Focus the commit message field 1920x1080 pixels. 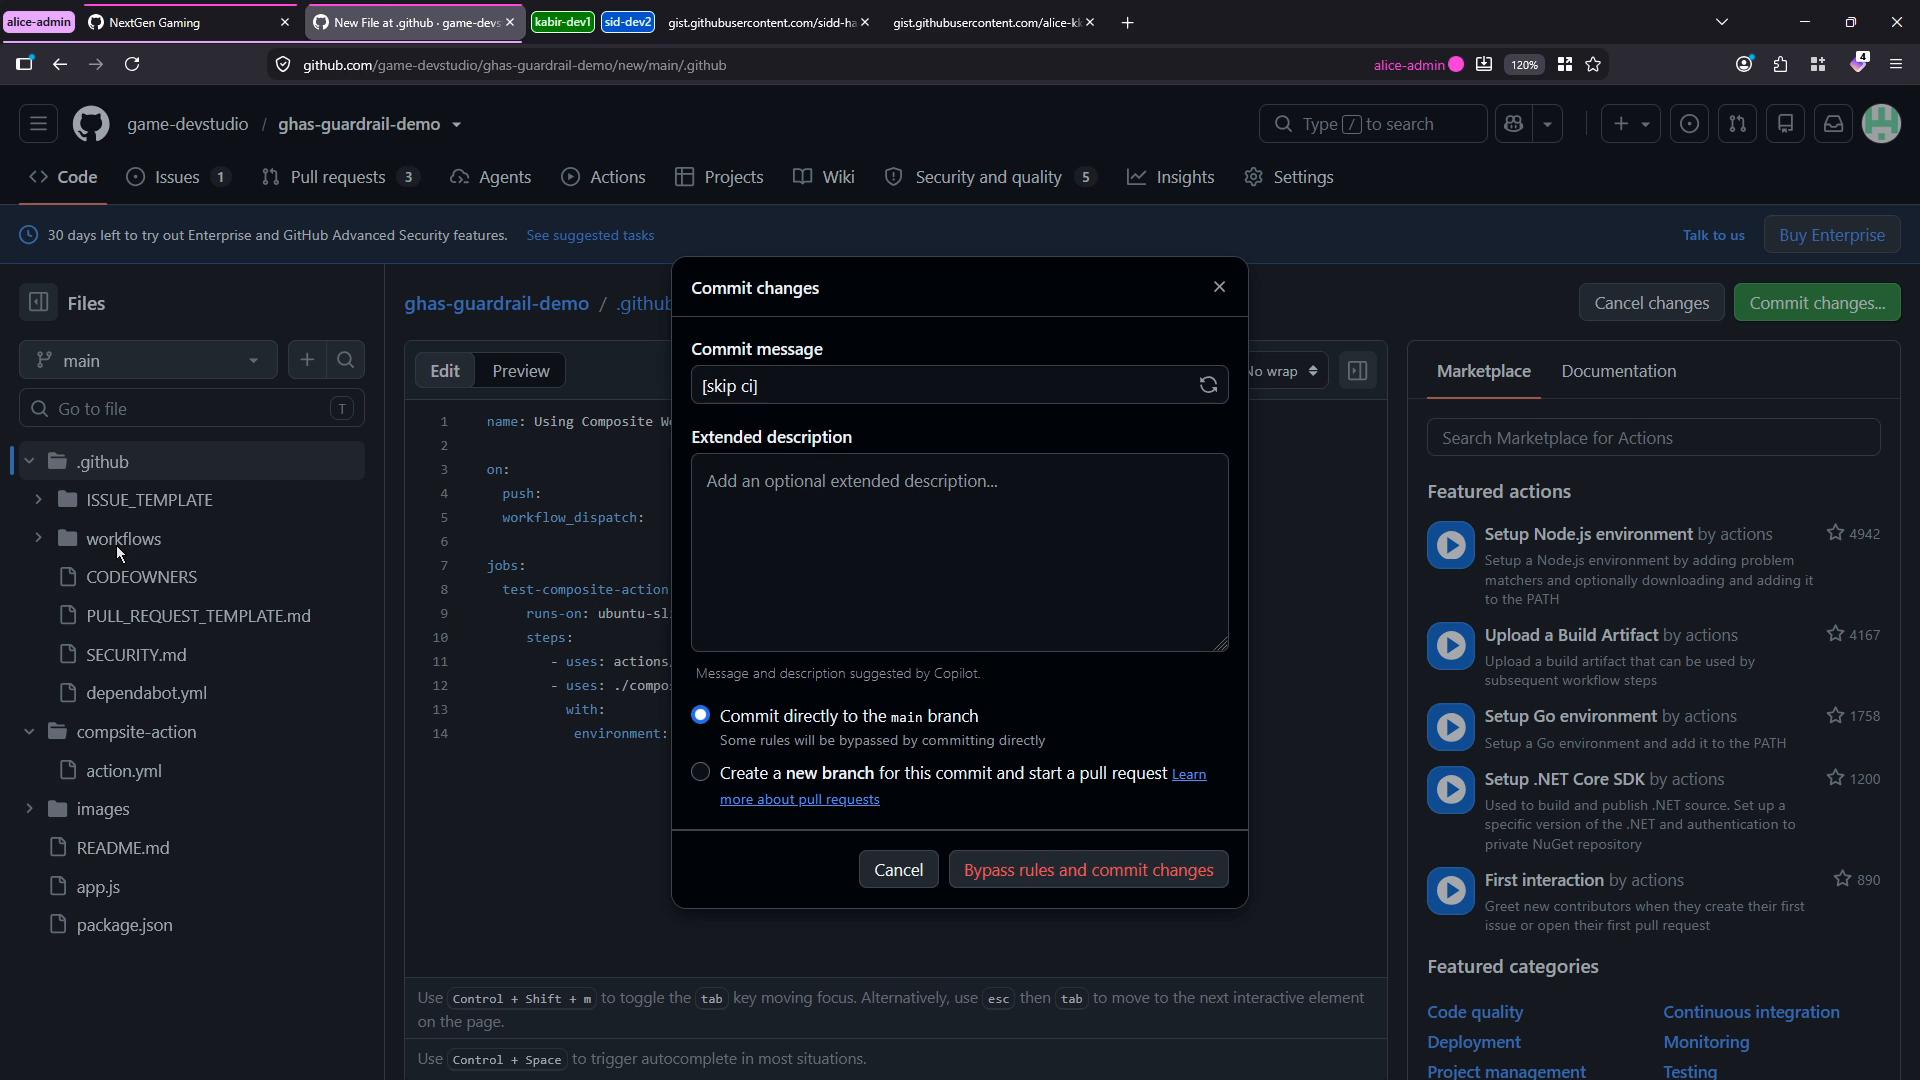943,386
